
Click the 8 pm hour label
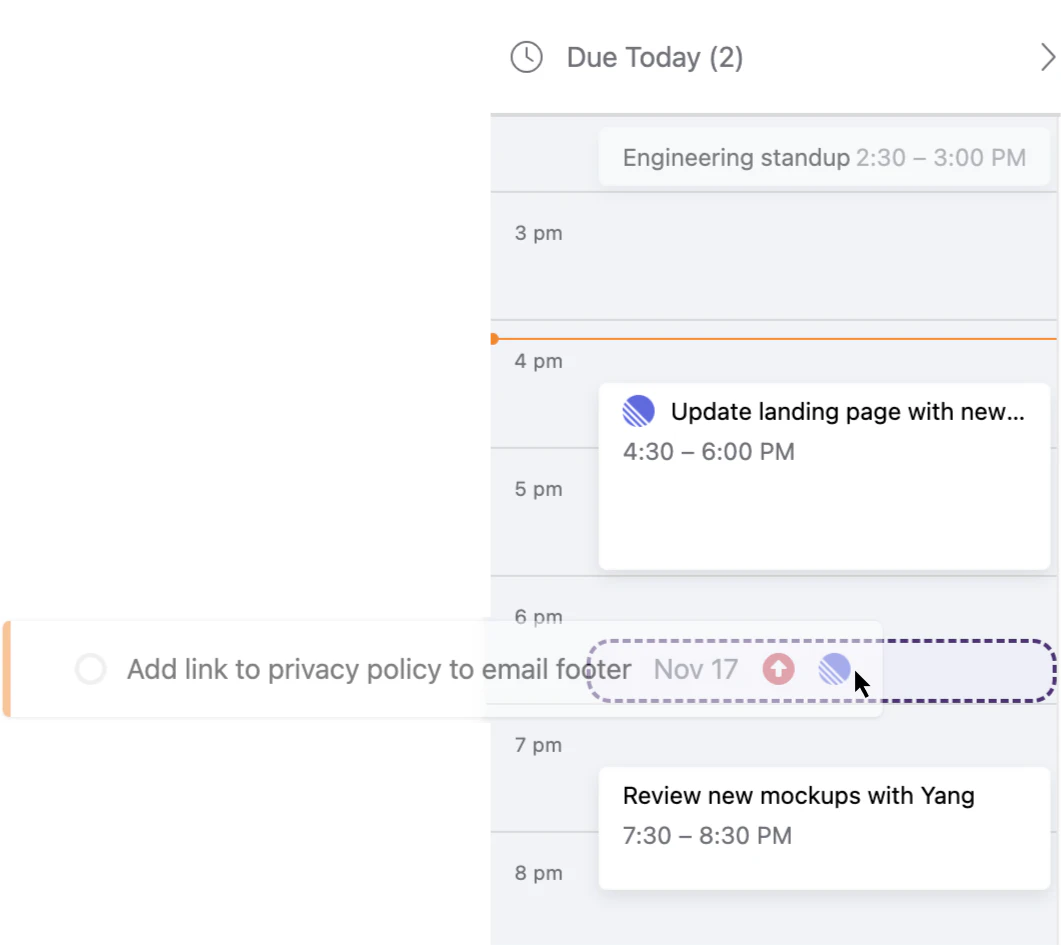click(x=538, y=873)
